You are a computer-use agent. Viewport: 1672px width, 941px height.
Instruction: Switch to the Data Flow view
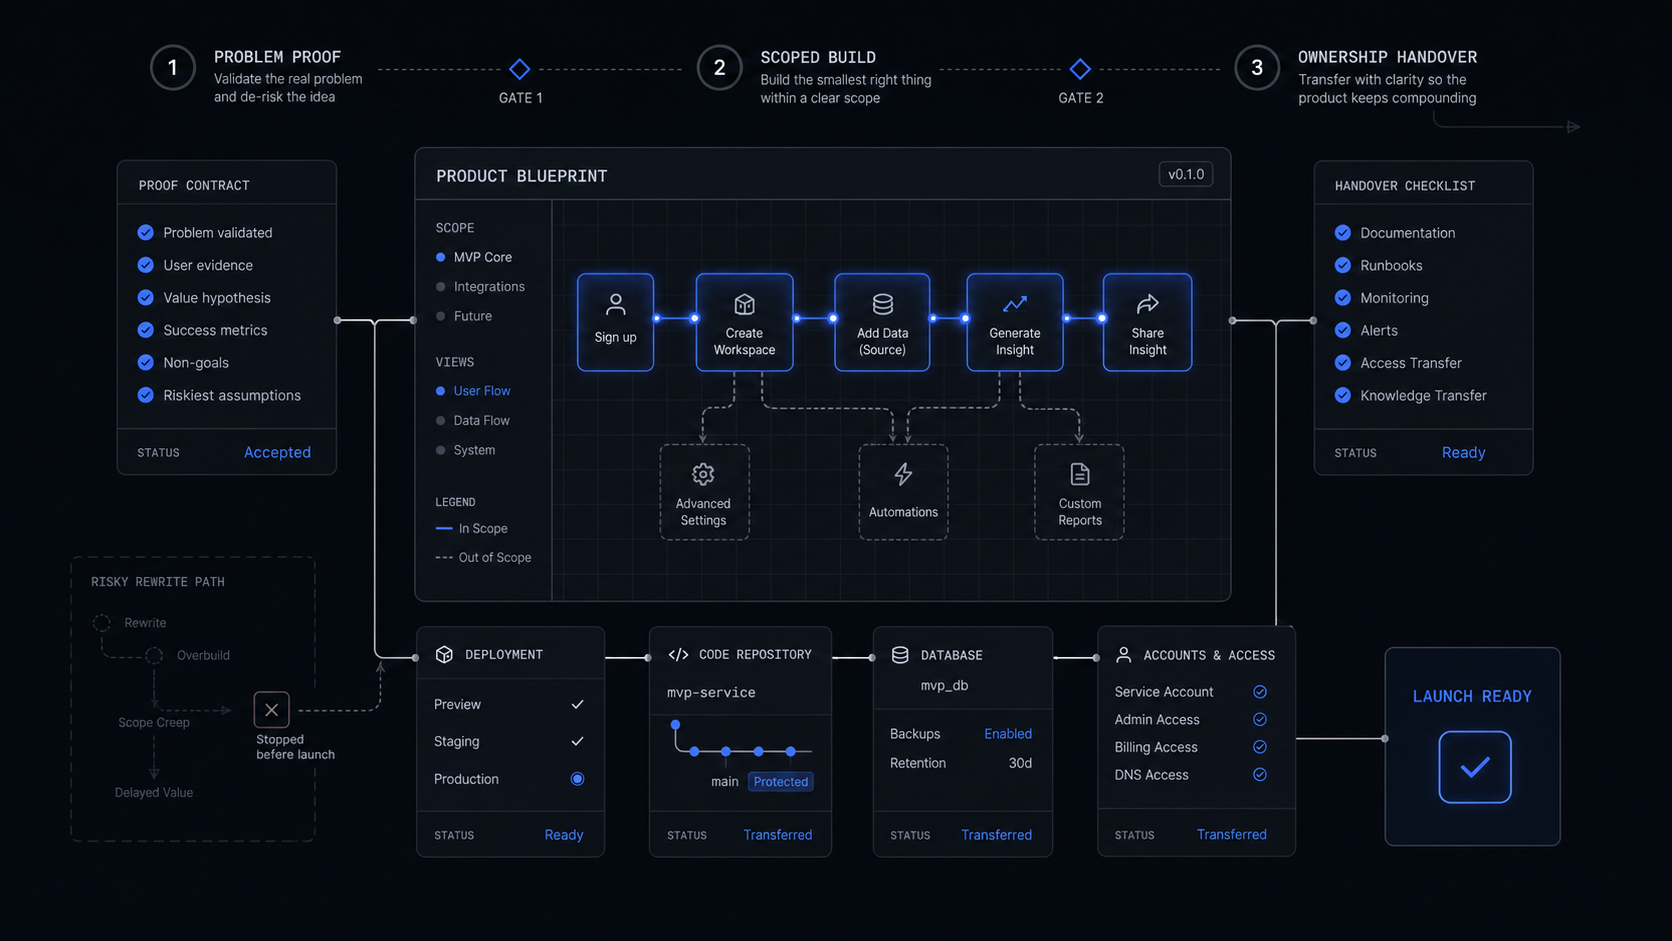point(473,421)
